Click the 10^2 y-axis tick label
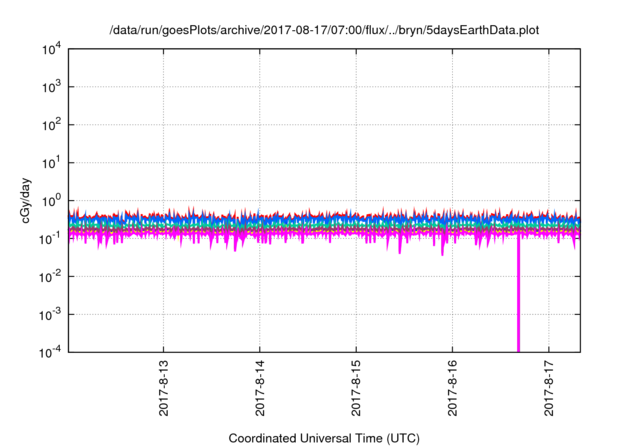The image size is (640, 448). coord(51,125)
